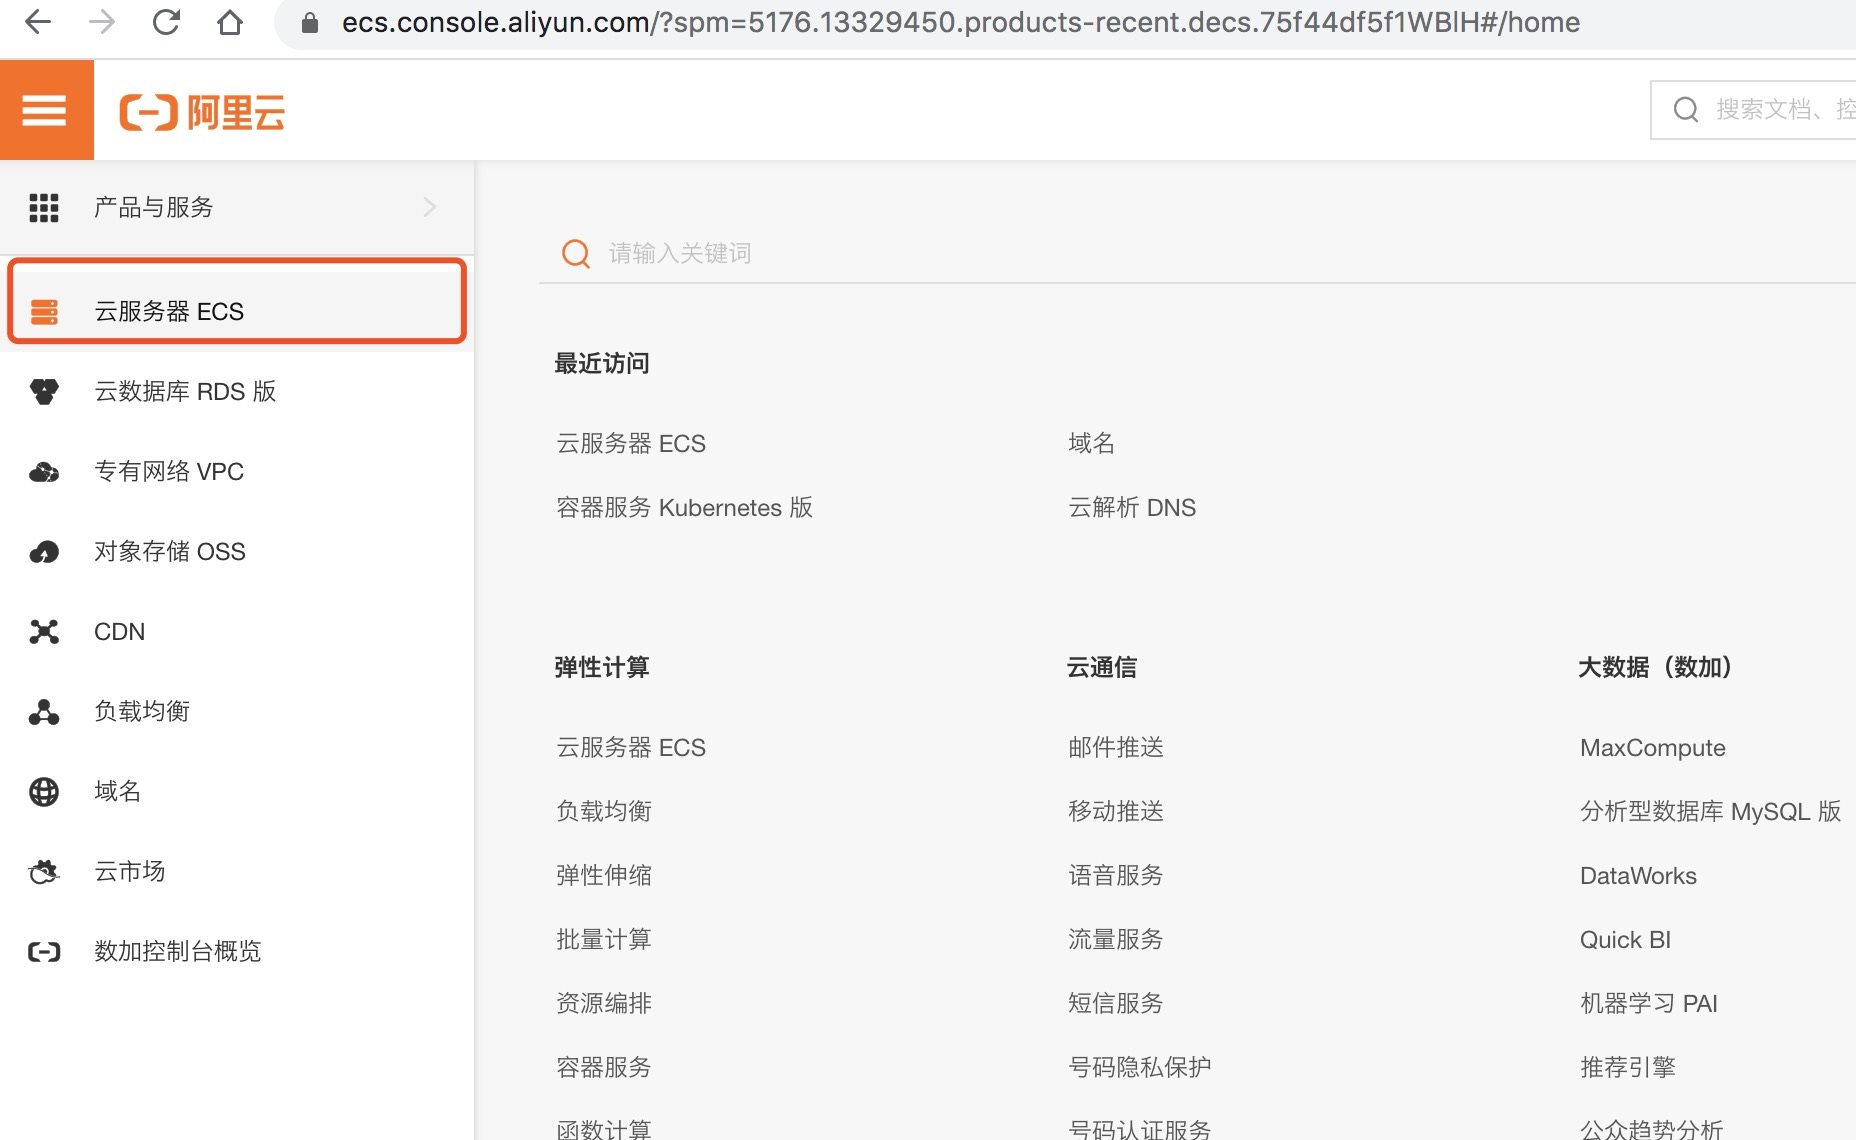The image size is (1856, 1140).
Task: Open 容器服务 link under 弹性计算
Action: tap(604, 1068)
